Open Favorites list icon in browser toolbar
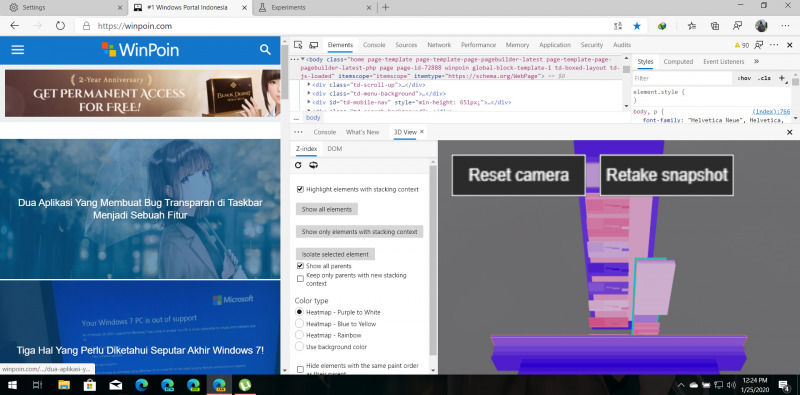Viewport: 800px width, 395px height. (691, 26)
